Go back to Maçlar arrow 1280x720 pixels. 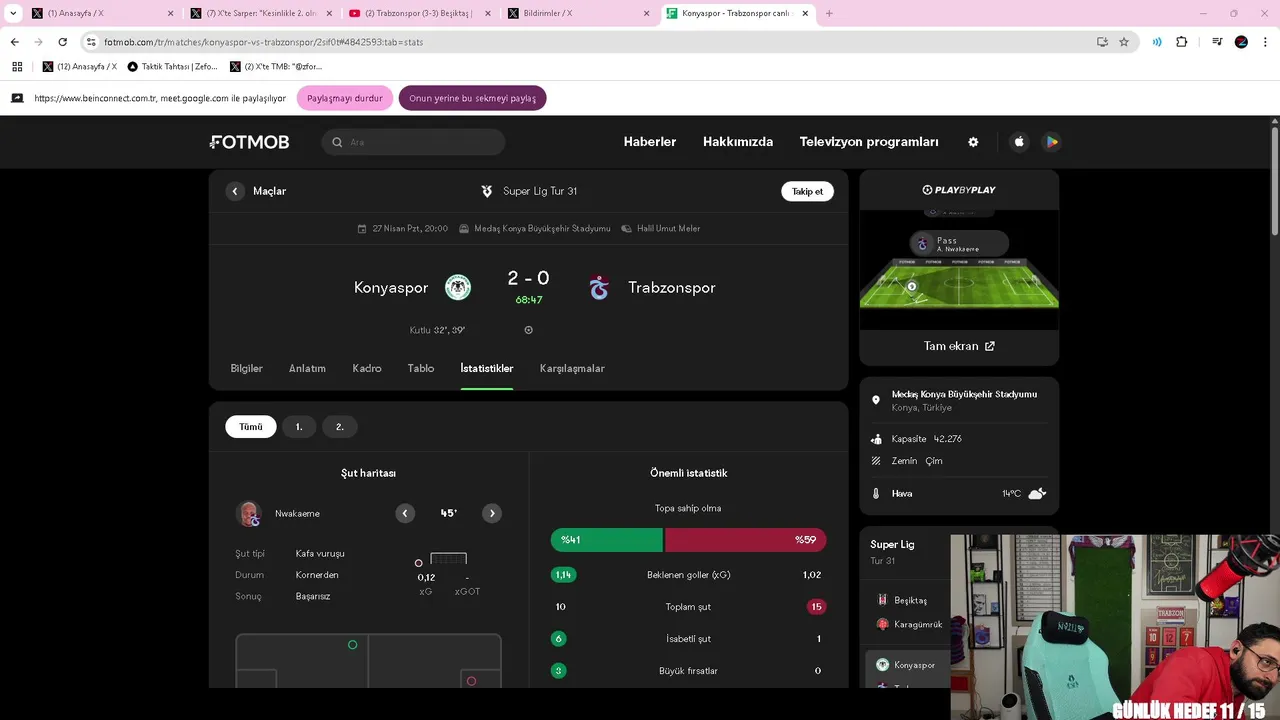pyautogui.click(x=235, y=191)
